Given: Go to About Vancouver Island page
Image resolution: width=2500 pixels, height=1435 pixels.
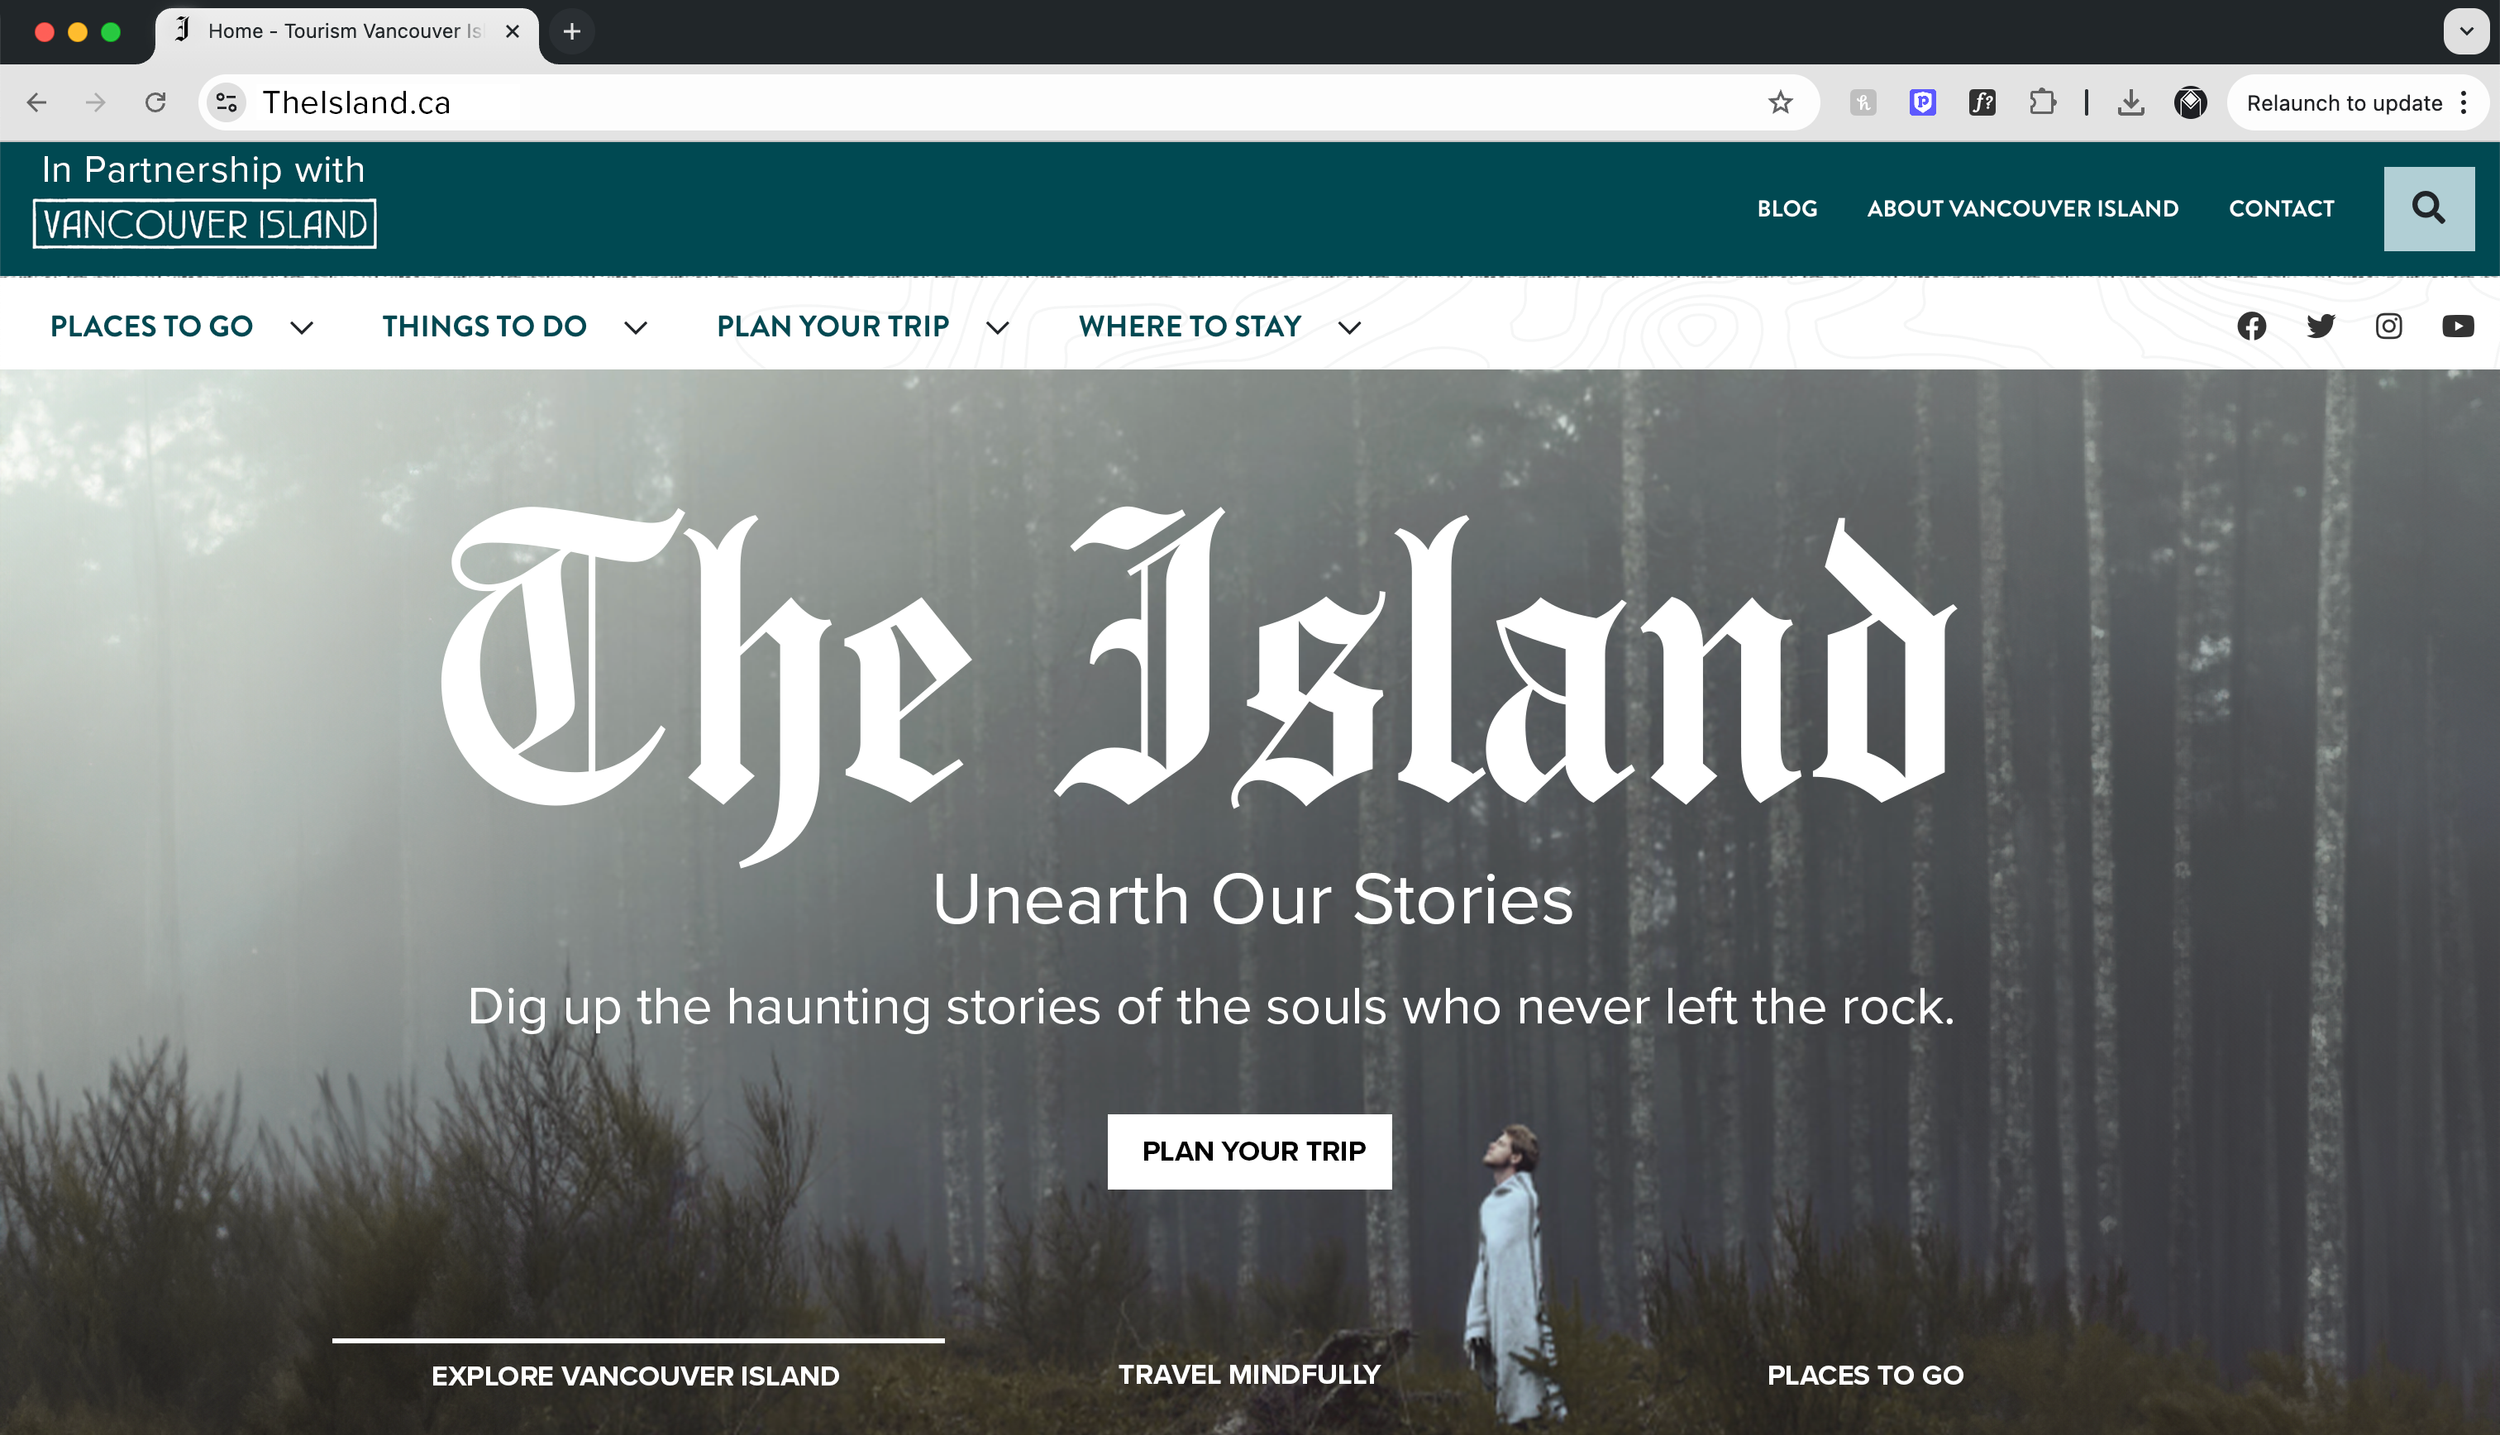Looking at the screenshot, I should [x=2022, y=208].
